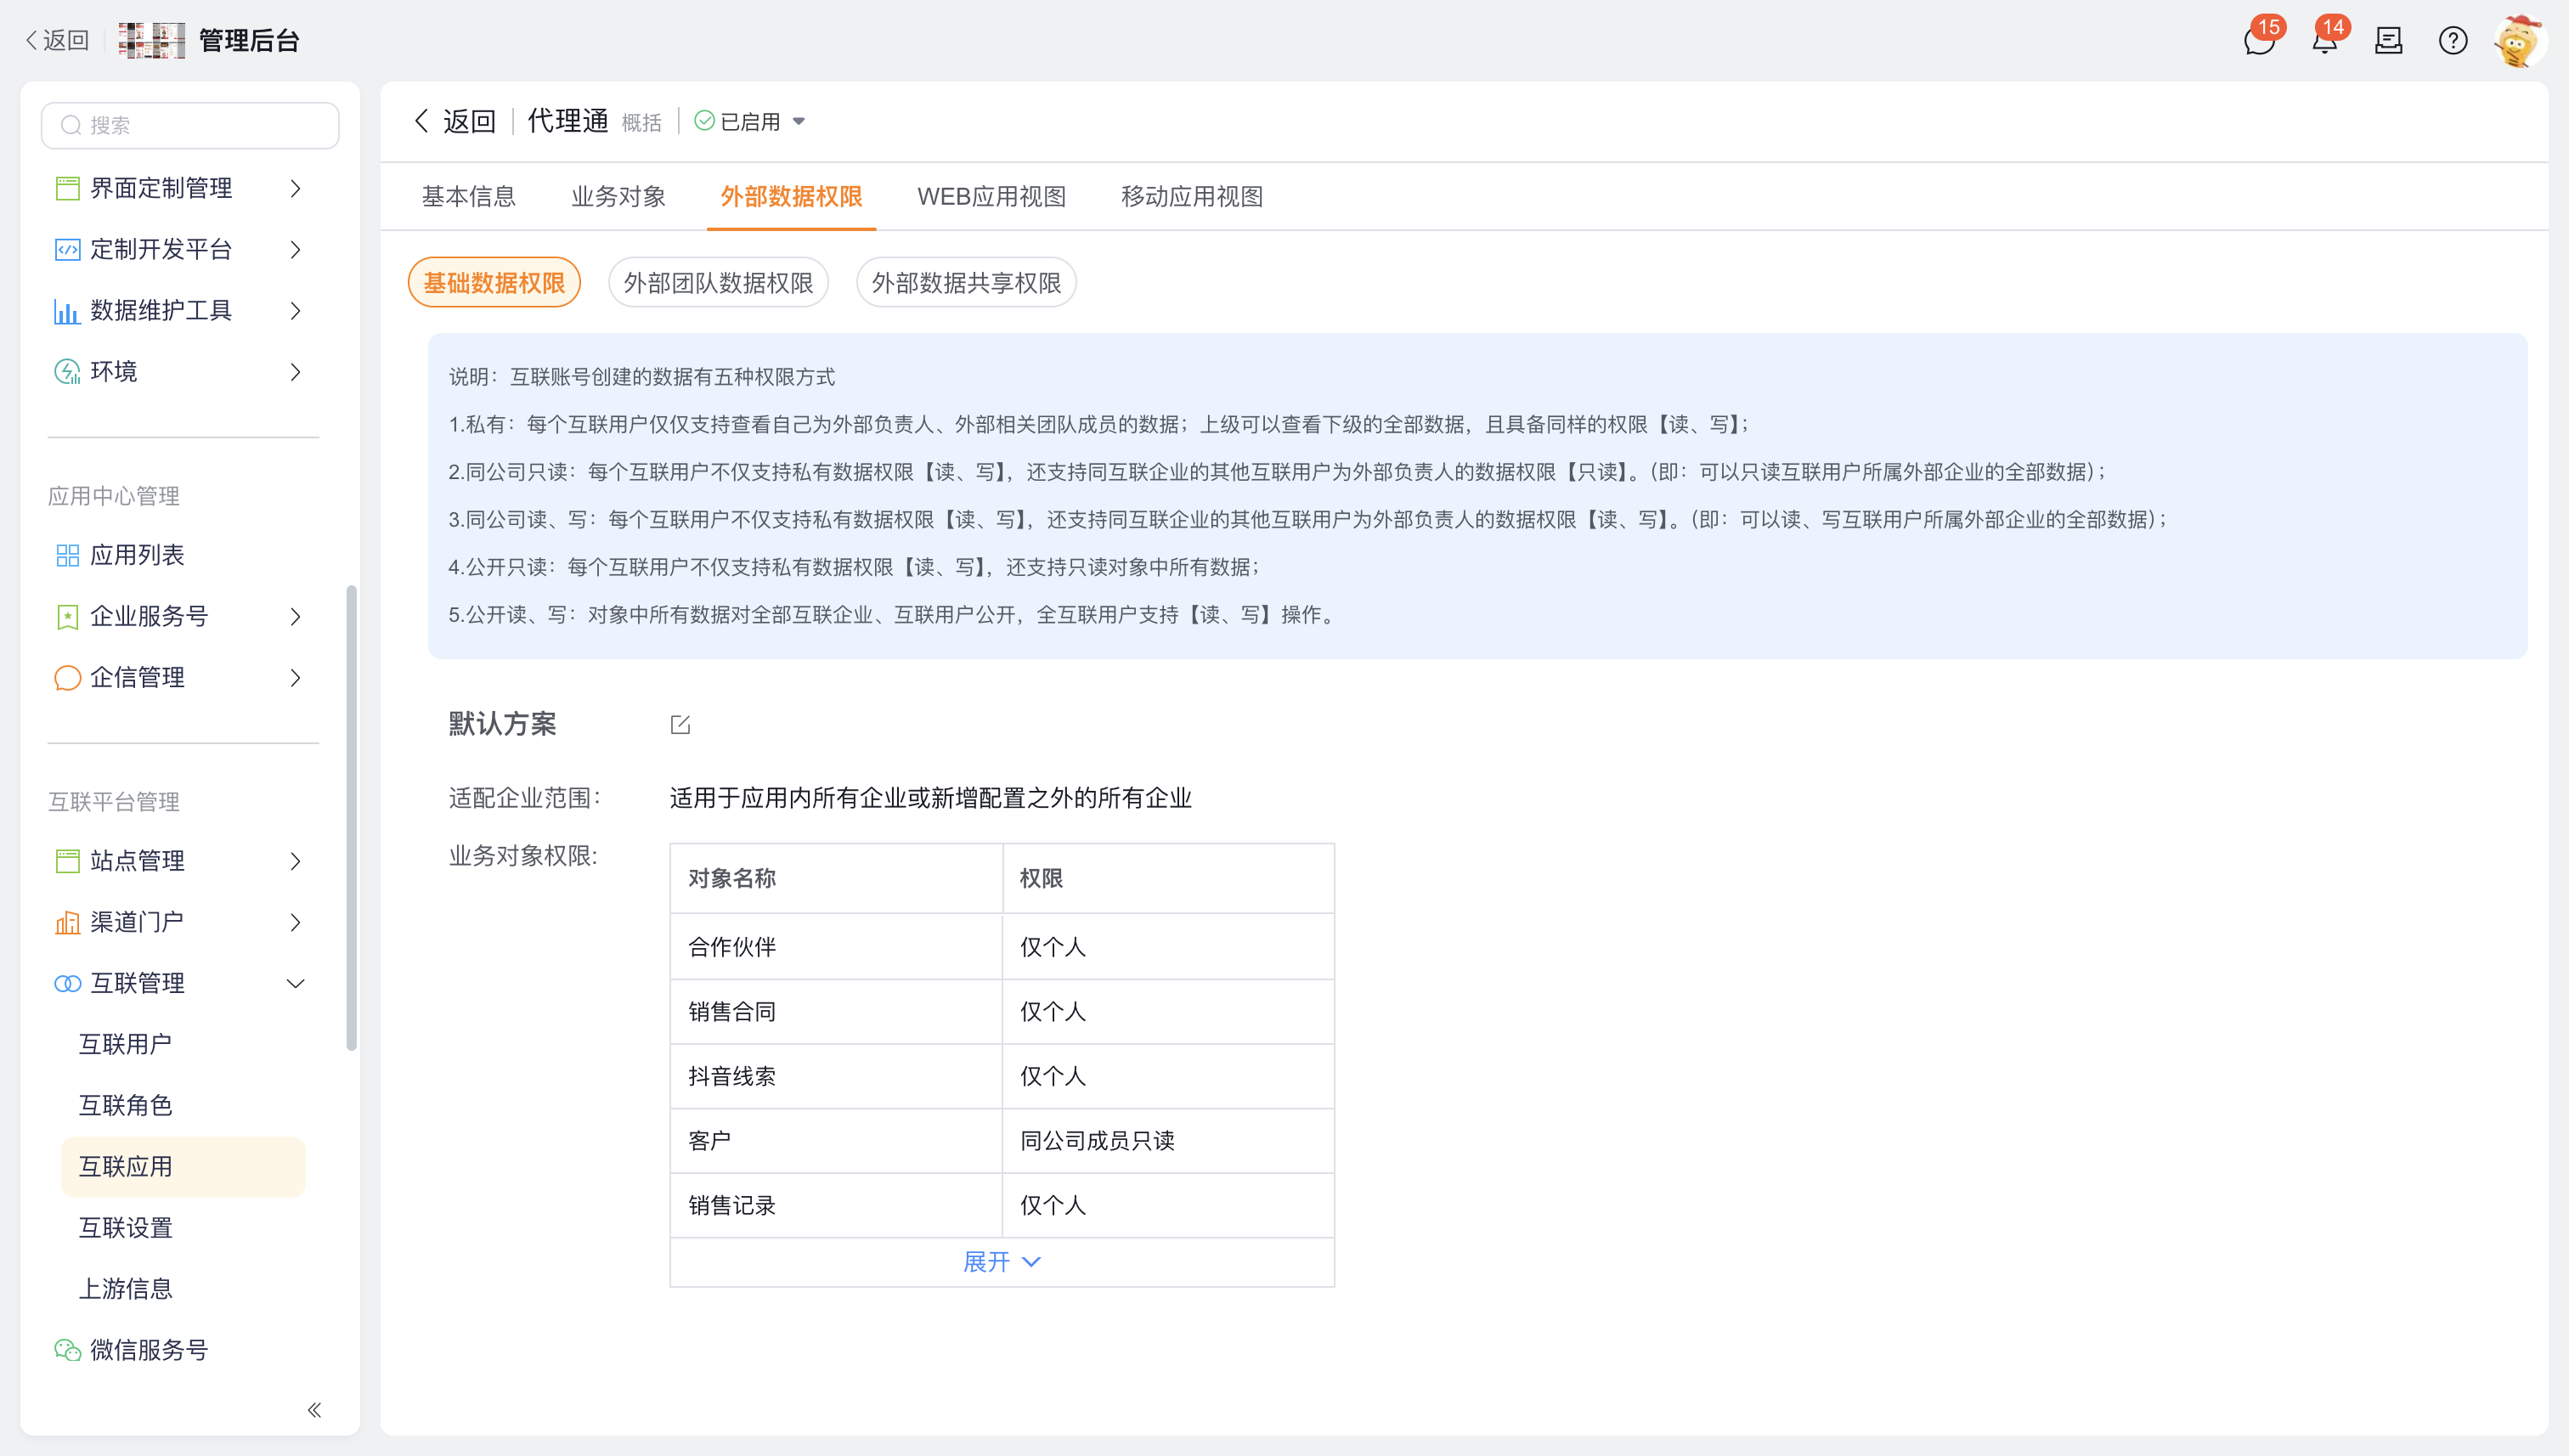Screen dimensions: 2569x1456
Task: Click the company logo beside 管理后台
Action: (151, 41)
